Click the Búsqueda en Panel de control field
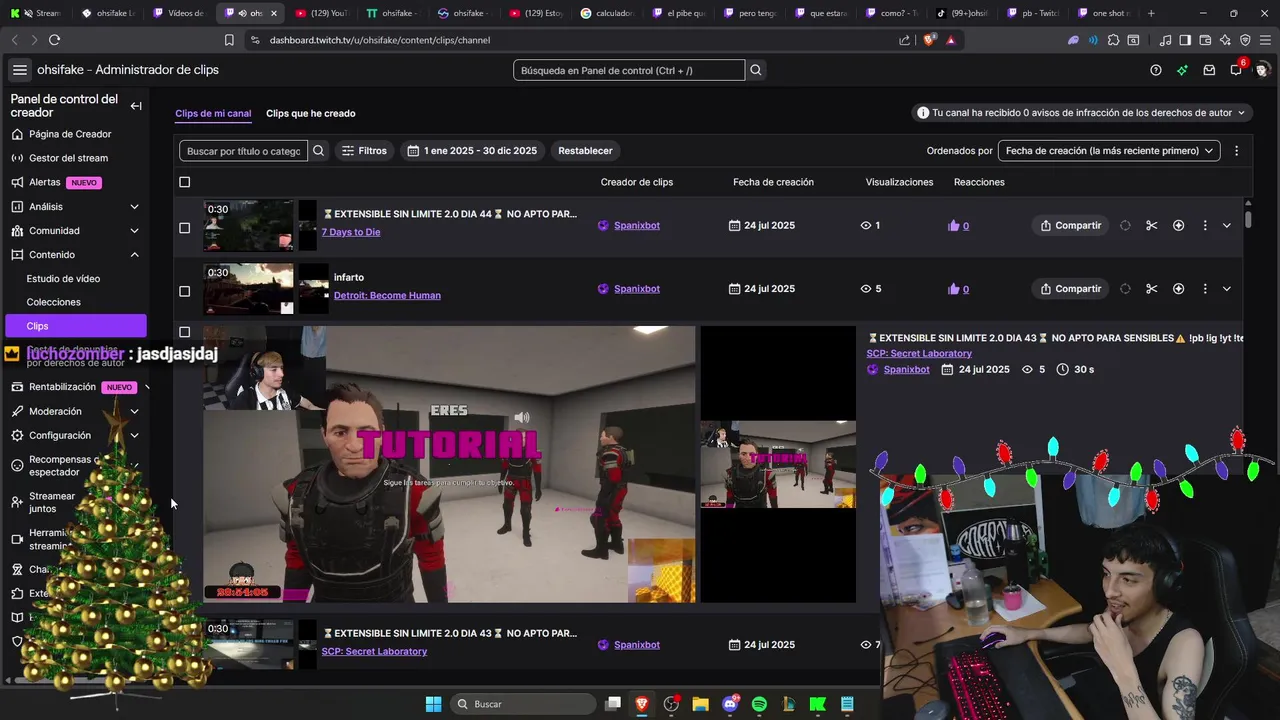1280x720 pixels. pyautogui.click(x=629, y=70)
